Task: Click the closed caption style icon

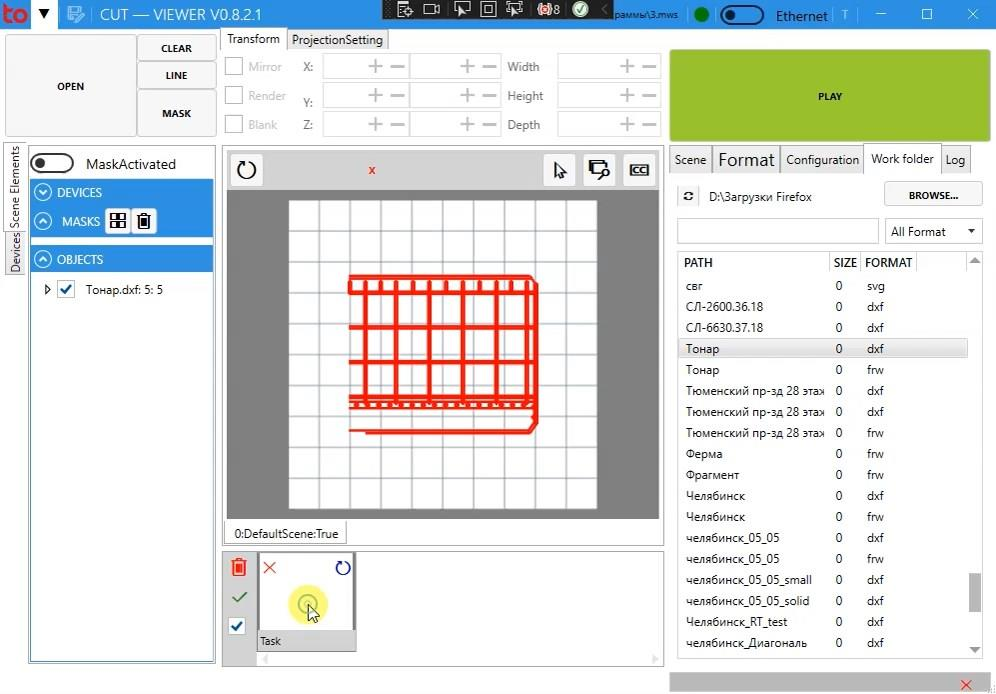Action: [639, 170]
